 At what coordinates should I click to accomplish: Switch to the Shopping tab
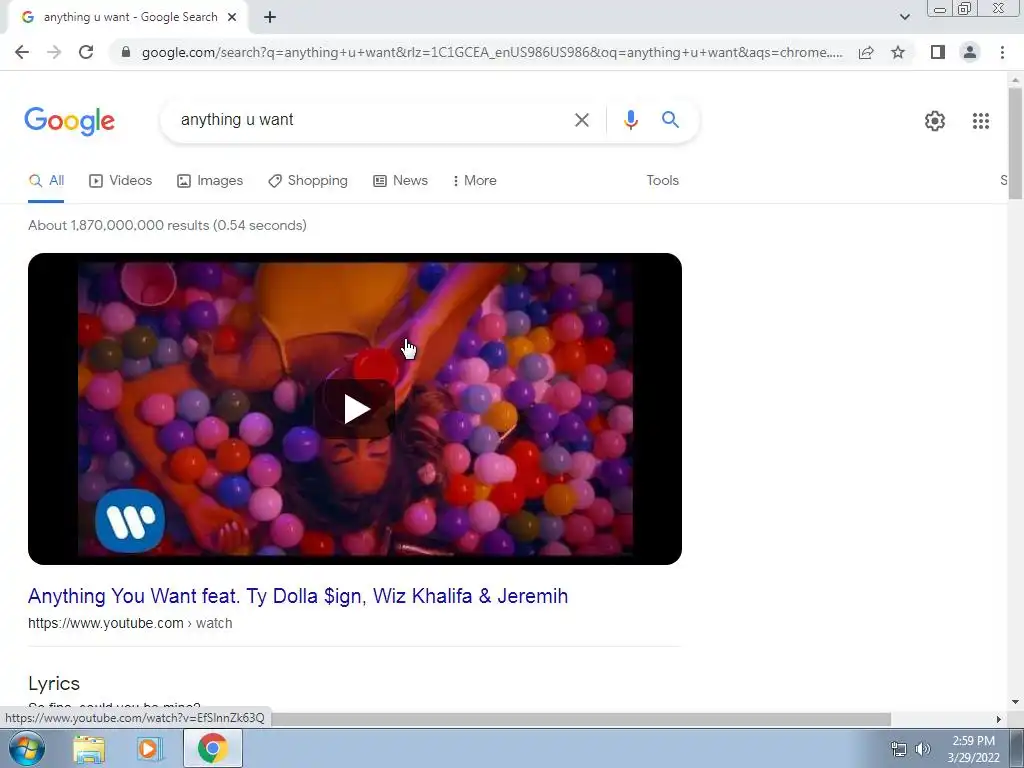(308, 181)
